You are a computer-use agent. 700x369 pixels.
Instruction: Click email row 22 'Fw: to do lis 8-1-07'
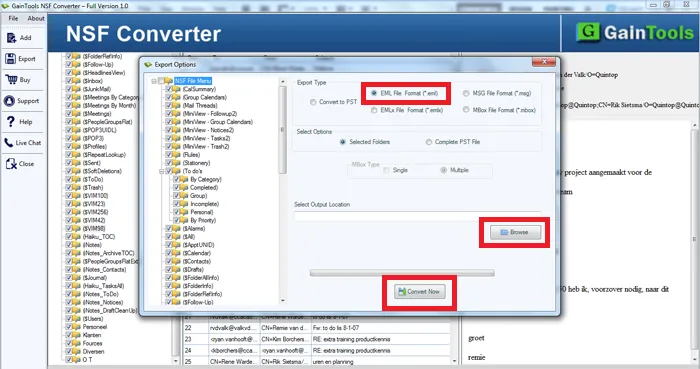coord(317,328)
